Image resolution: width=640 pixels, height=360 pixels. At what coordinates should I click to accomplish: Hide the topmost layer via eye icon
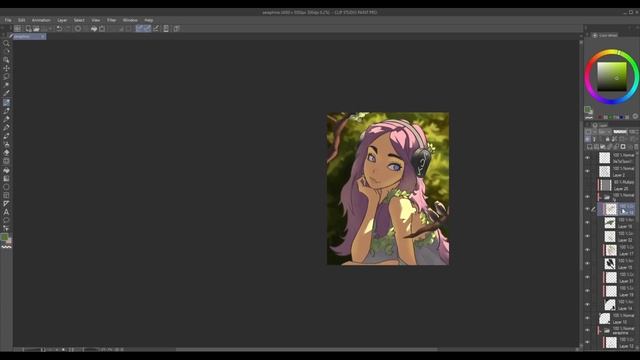(588, 158)
